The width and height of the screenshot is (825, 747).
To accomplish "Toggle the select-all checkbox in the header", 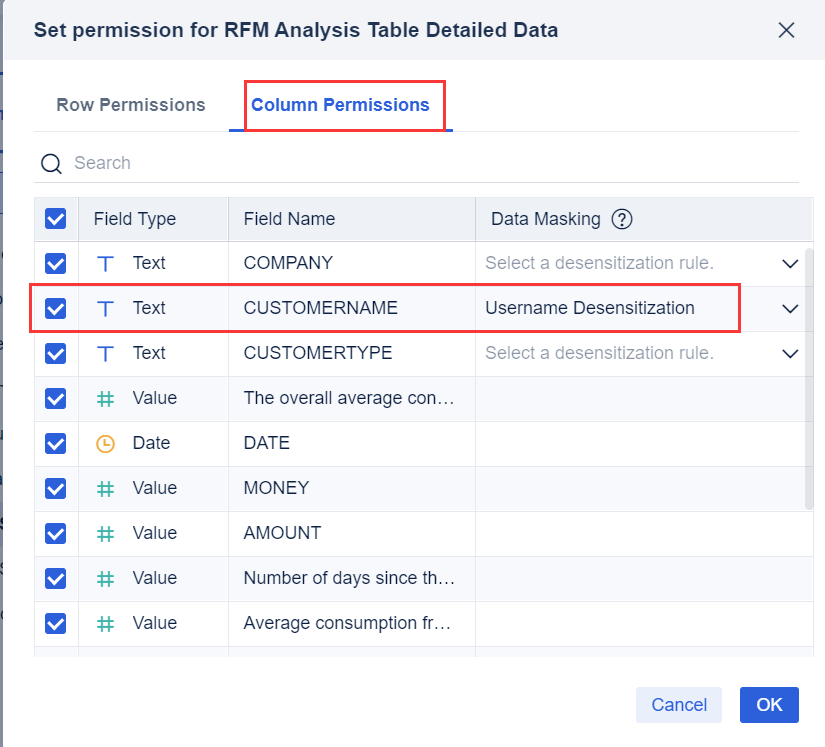I will coord(56,218).
